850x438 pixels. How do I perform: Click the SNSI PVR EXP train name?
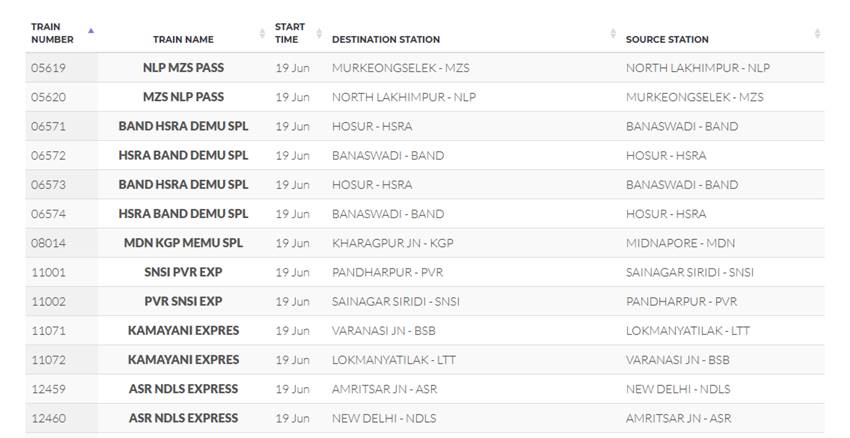tap(183, 272)
